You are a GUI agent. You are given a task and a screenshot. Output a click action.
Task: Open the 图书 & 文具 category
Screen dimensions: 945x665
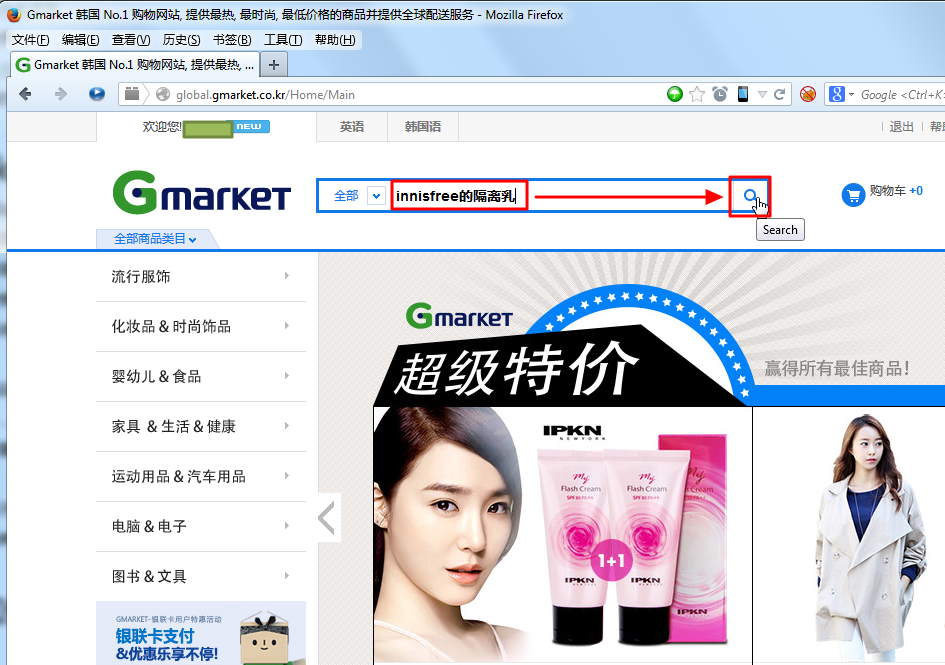pyautogui.click(x=149, y=576)
